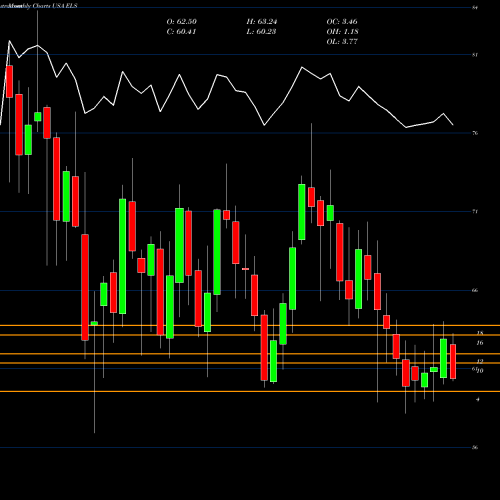This screenshot has height=500, width=500.
Task: Click the 84 price axis label
Action: click(475, 7)
